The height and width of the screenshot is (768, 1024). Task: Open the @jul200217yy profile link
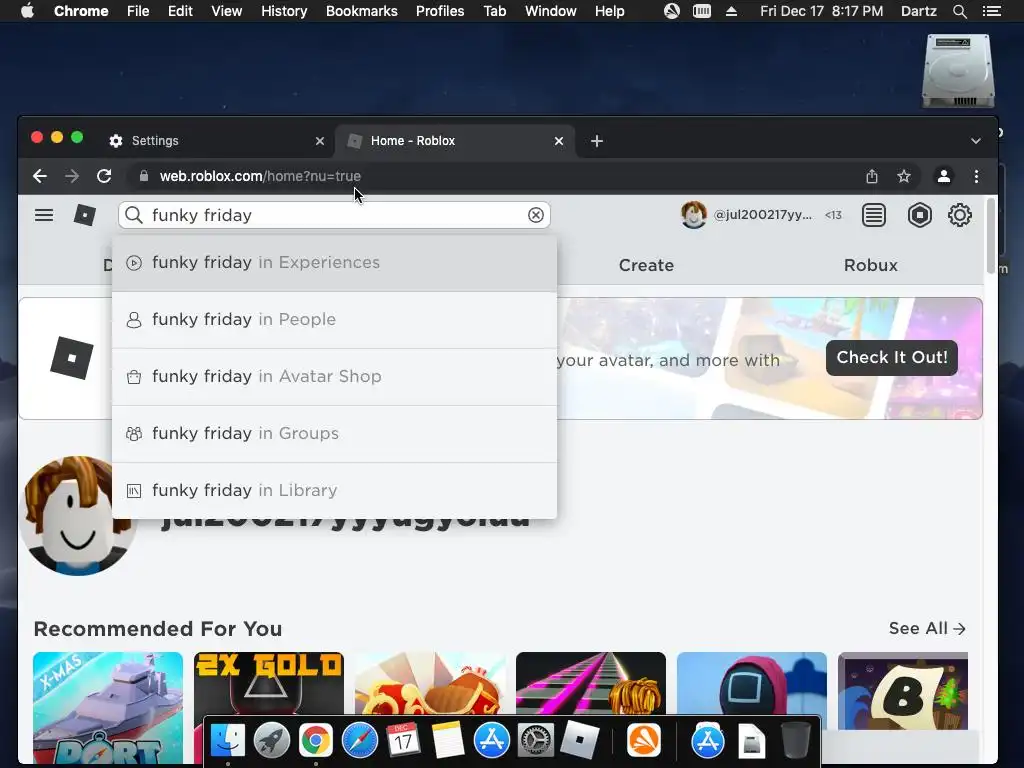(763, 215)
